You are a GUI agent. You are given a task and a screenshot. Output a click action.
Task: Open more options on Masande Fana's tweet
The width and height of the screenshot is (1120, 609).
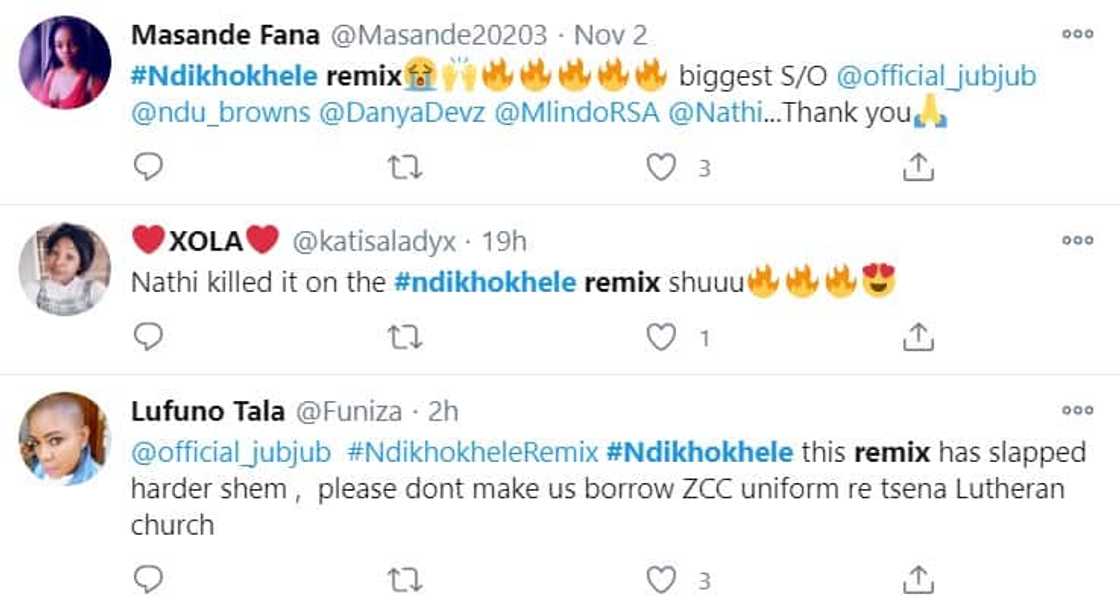pos(1077,34)
